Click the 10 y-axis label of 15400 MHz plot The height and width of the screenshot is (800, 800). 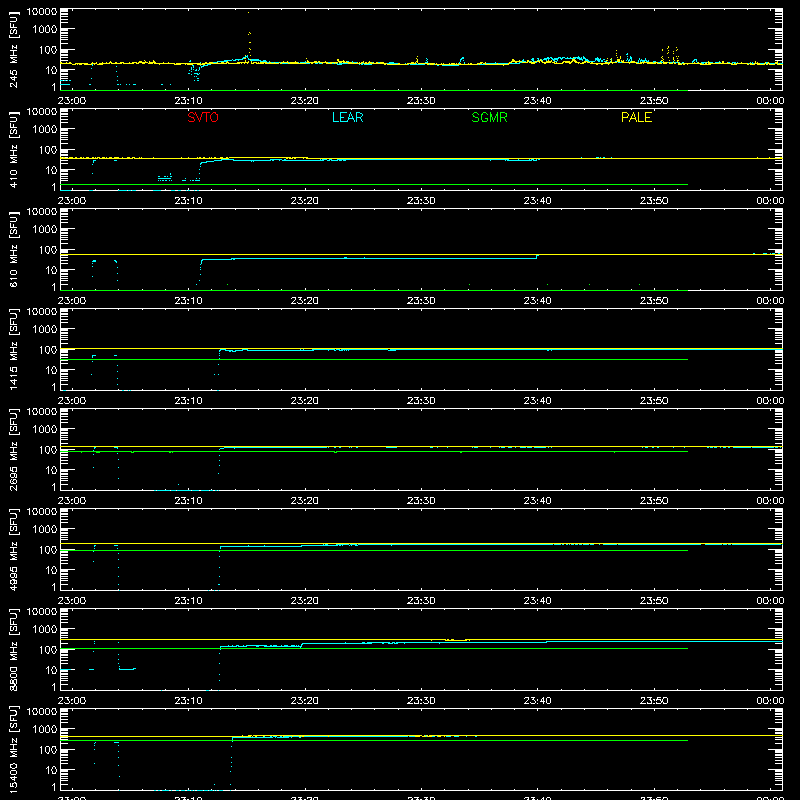51,770
